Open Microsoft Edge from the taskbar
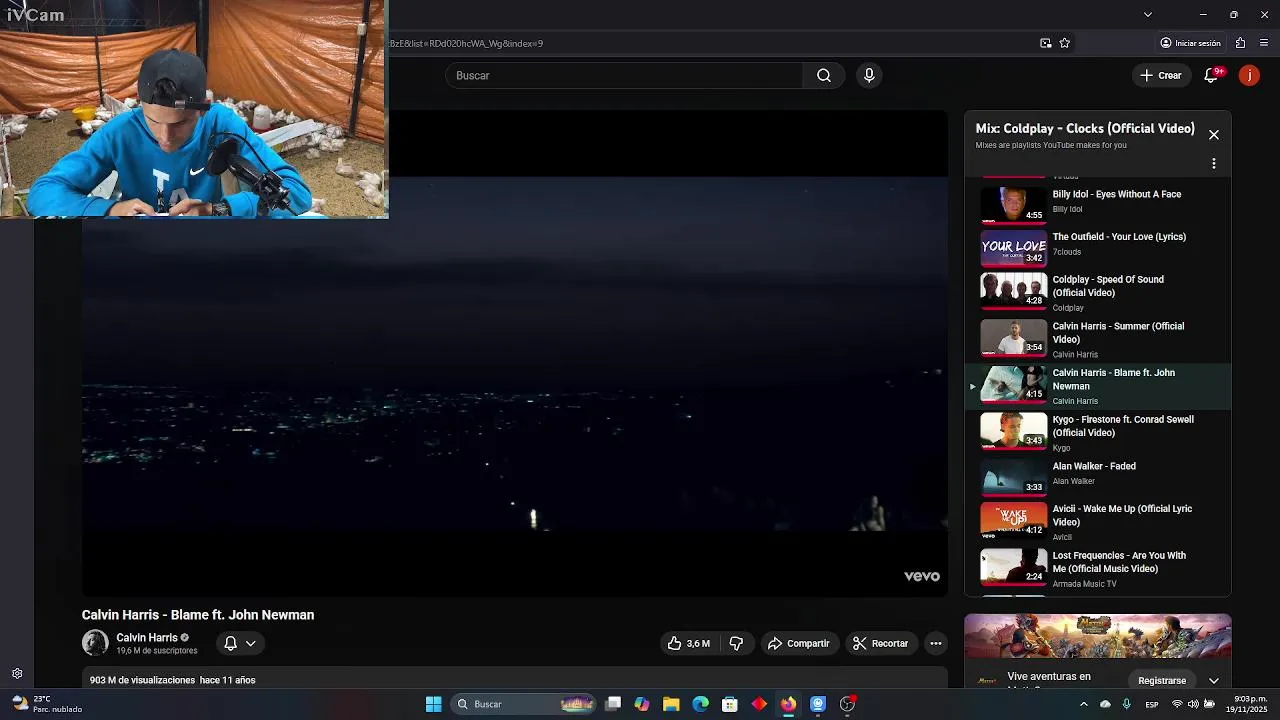The height and width of the screenshot is (720, 1280). (x=701, y=704)
